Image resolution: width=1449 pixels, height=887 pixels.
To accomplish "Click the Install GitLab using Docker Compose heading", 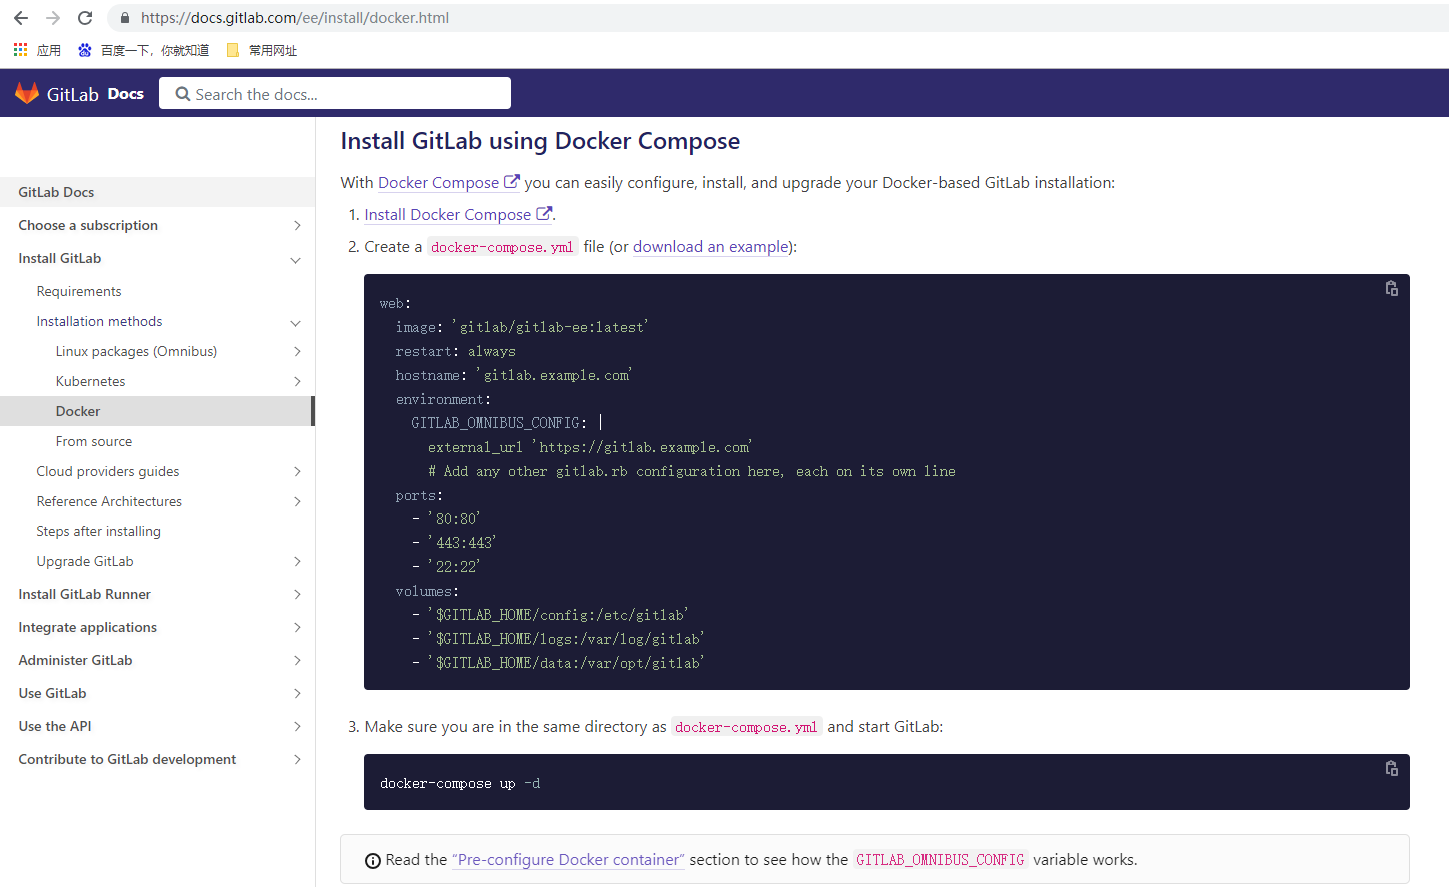I will click(540, 141).
